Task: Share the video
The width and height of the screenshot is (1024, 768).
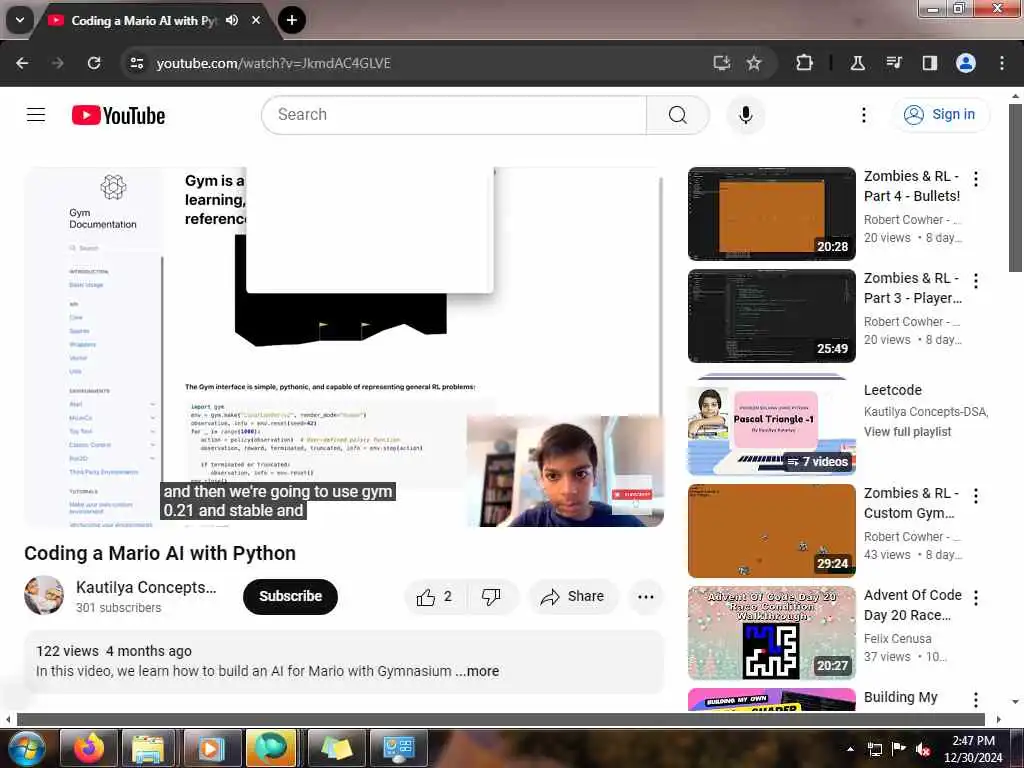Action: (x=572, y=596)
